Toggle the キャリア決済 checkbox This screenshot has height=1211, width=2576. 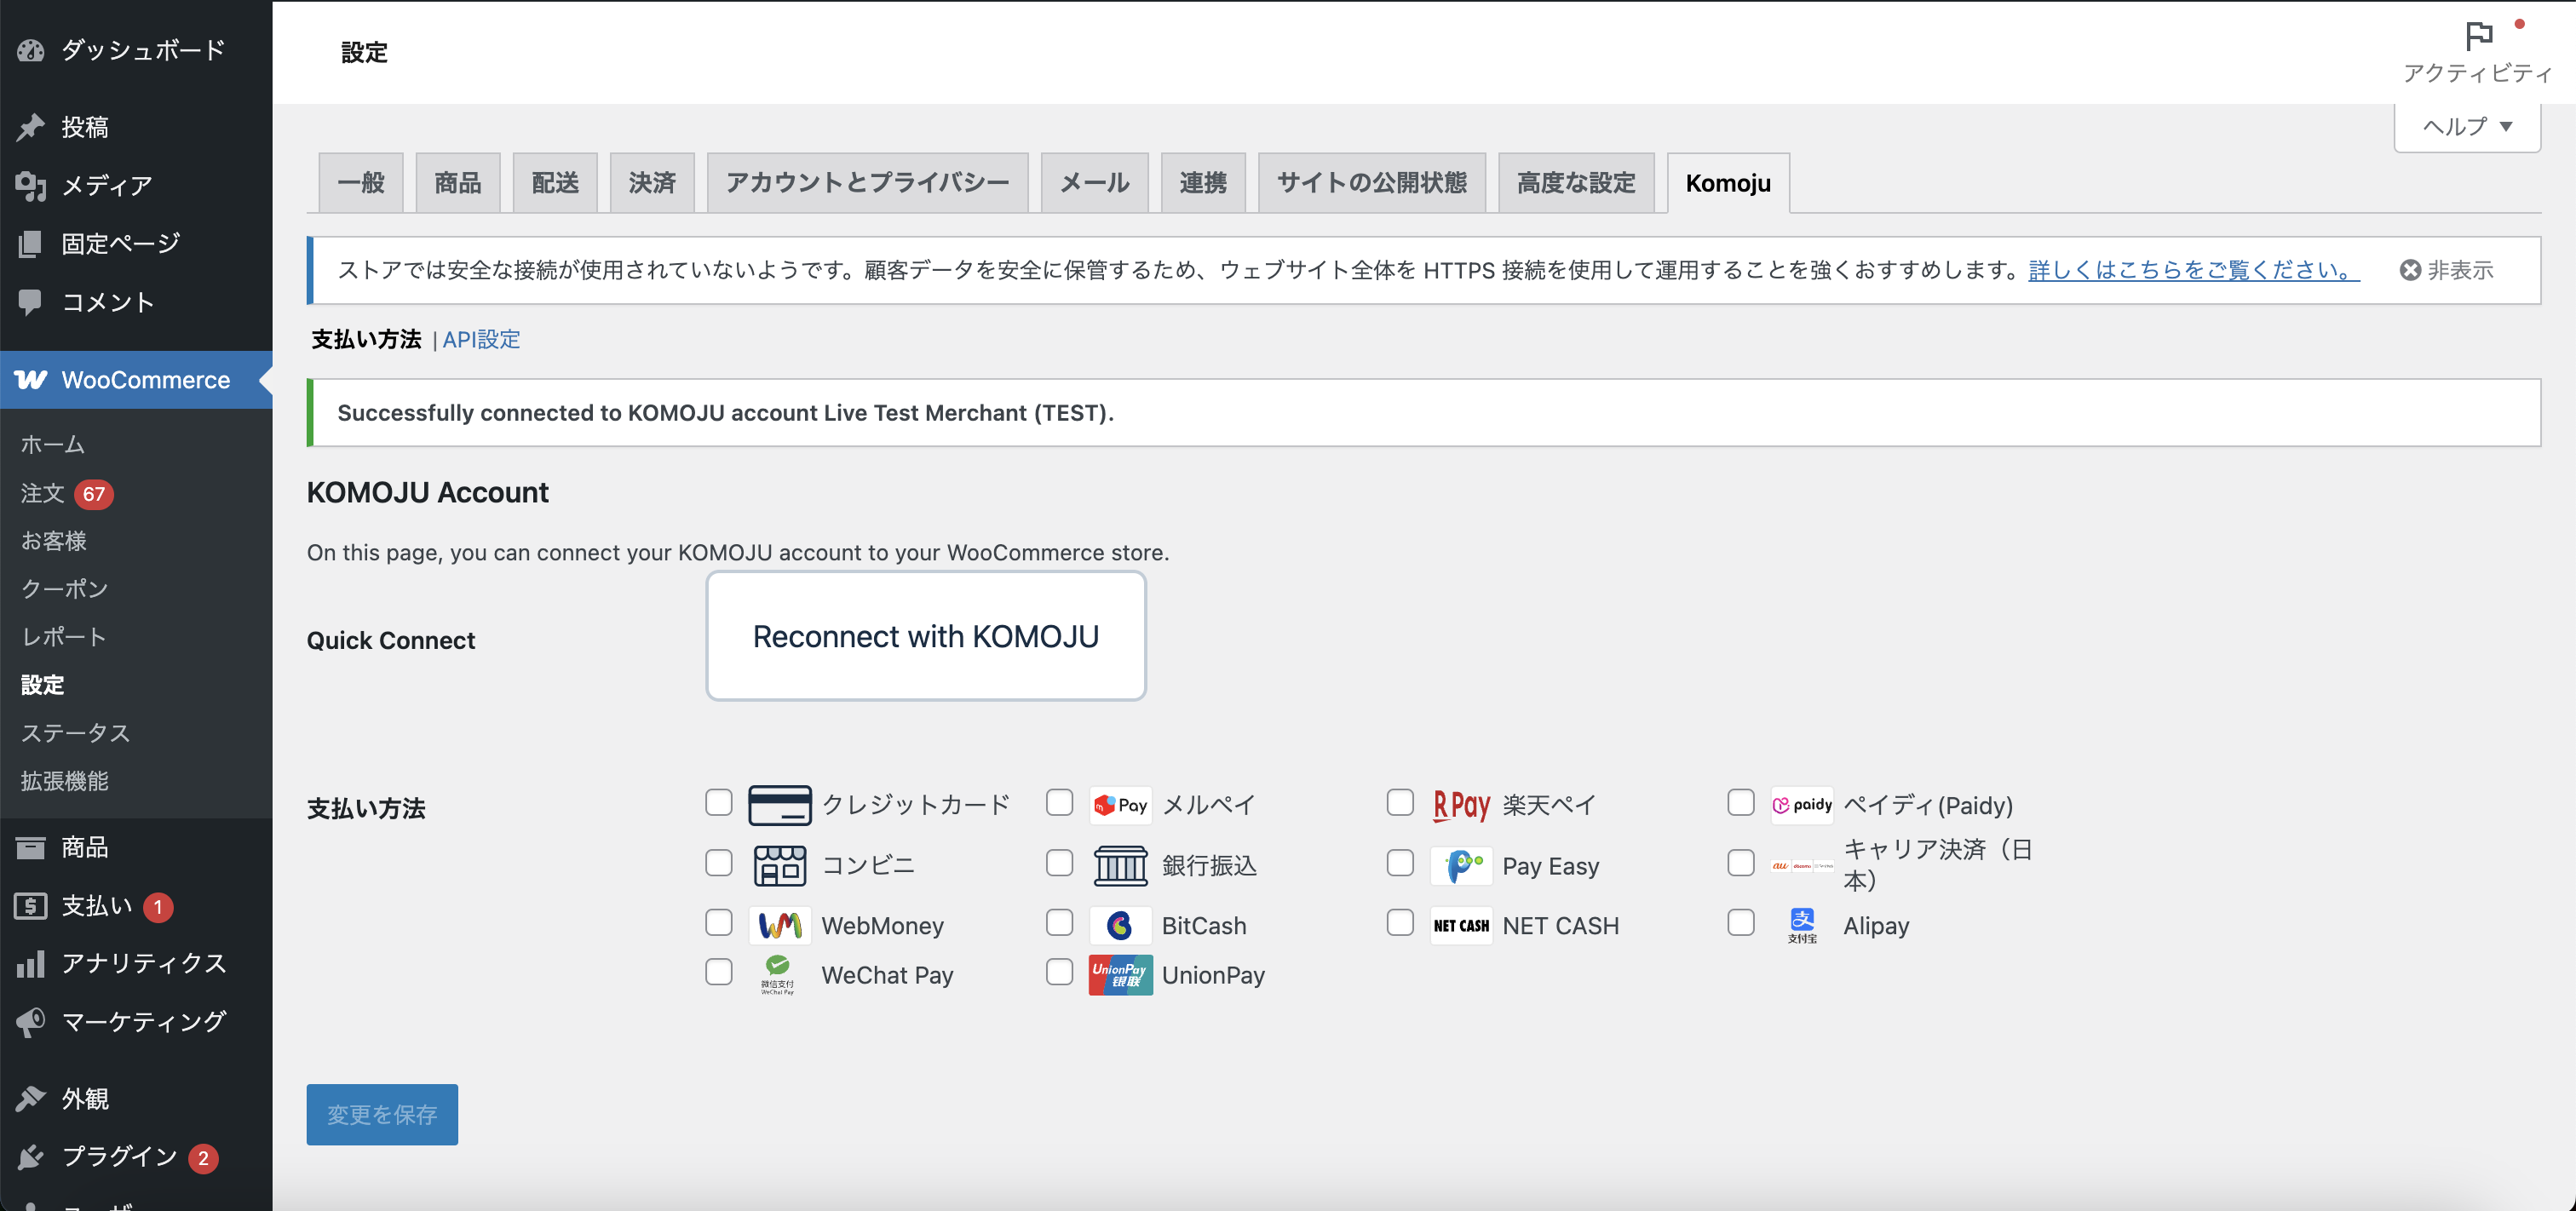click(x=1740, y=863)
